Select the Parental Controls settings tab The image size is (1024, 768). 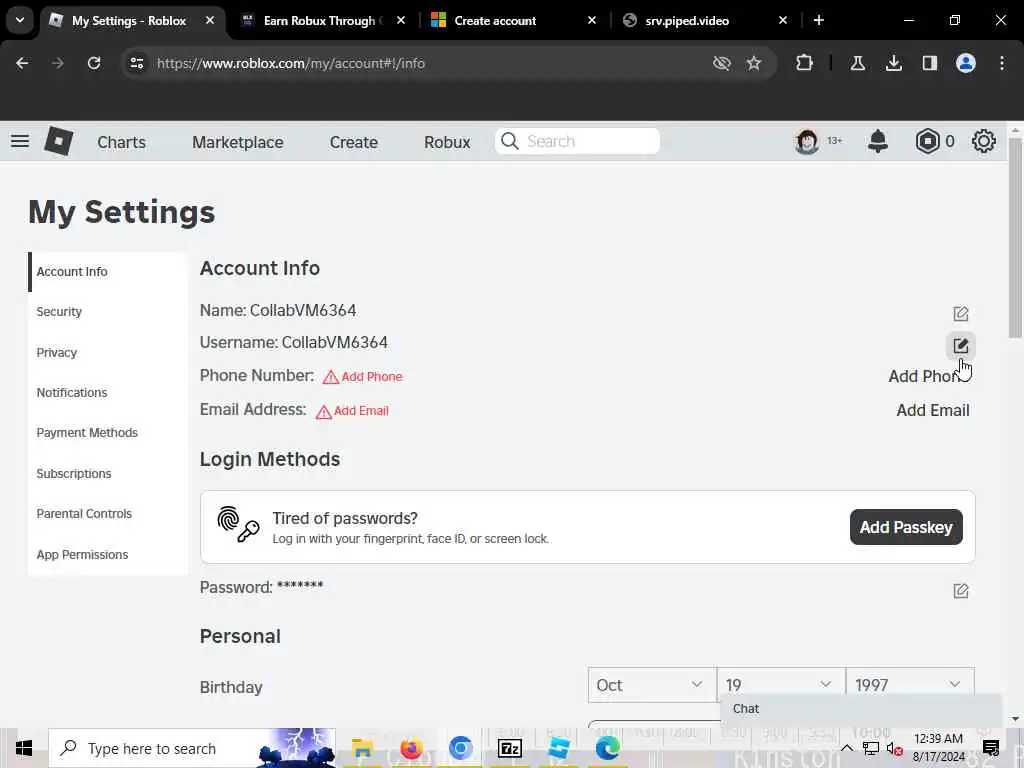(108, 514)
